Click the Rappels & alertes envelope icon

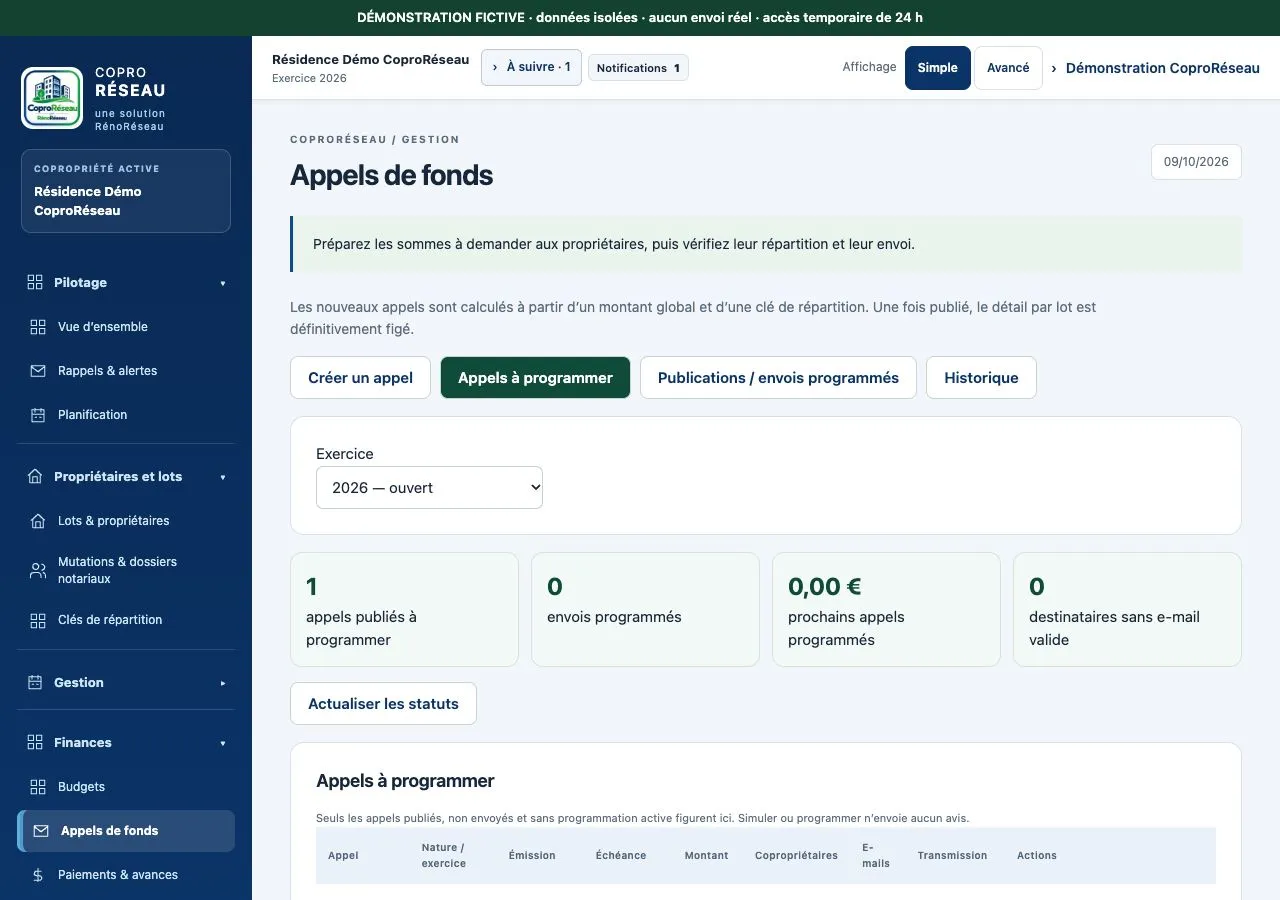tap(38, 371)
